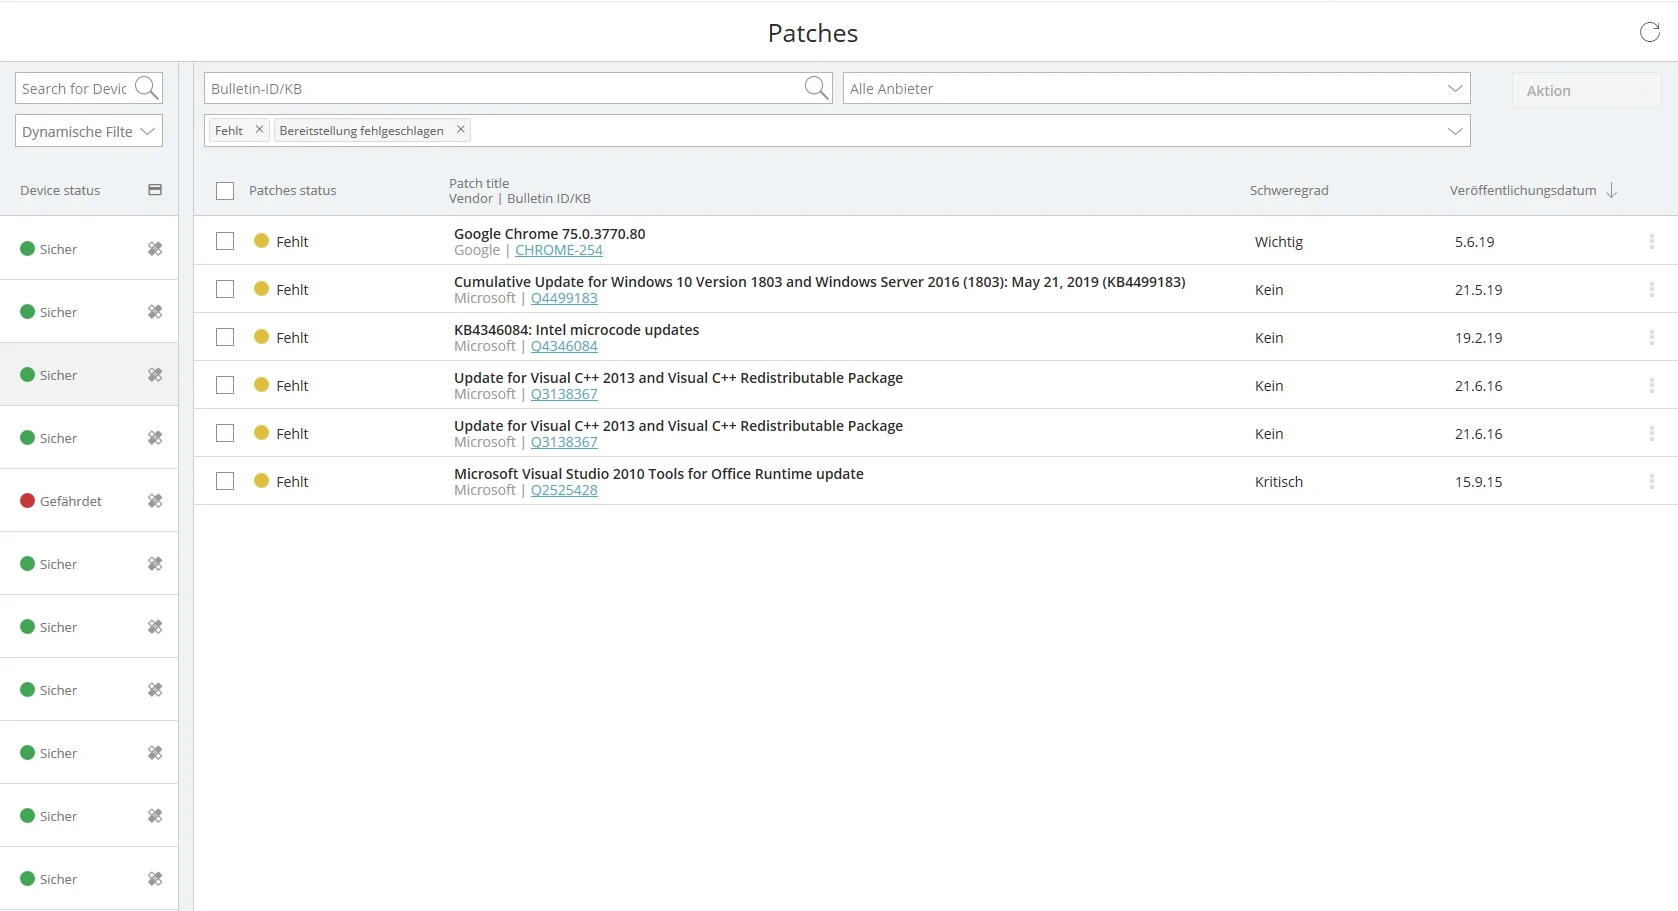The height and width of the screenshot is (911, 1678).
Task: Select all patches with the header checkbox
Action: pos(225,191)
